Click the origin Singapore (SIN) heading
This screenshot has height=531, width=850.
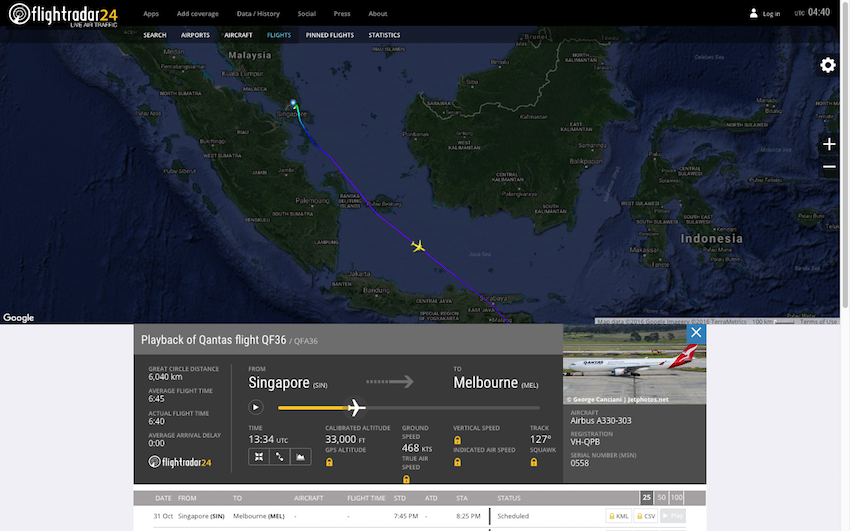[288, 383]
